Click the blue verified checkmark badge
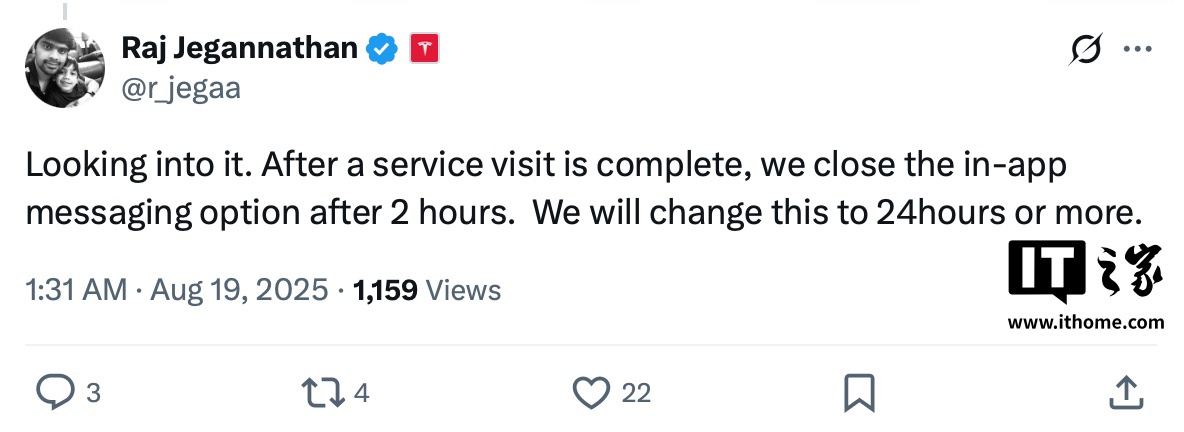The width and height of the screenshot is (1184, 432). point(383,47)
